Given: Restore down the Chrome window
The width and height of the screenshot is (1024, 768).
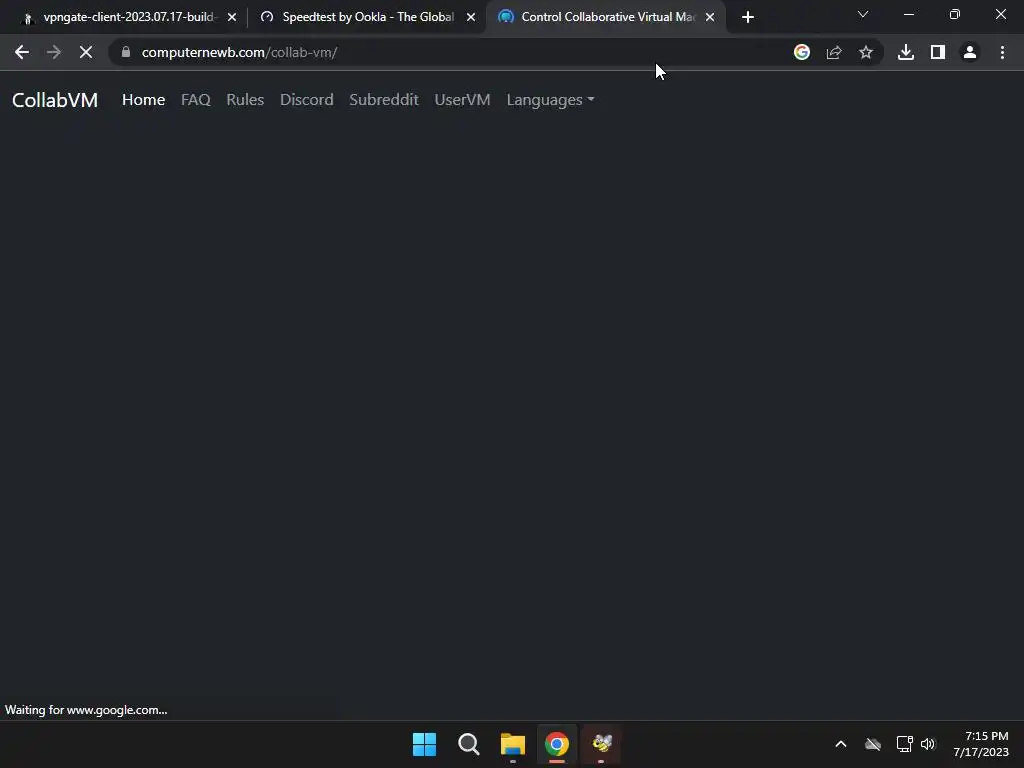Looking at the screenshot, I should pos(955,14).
